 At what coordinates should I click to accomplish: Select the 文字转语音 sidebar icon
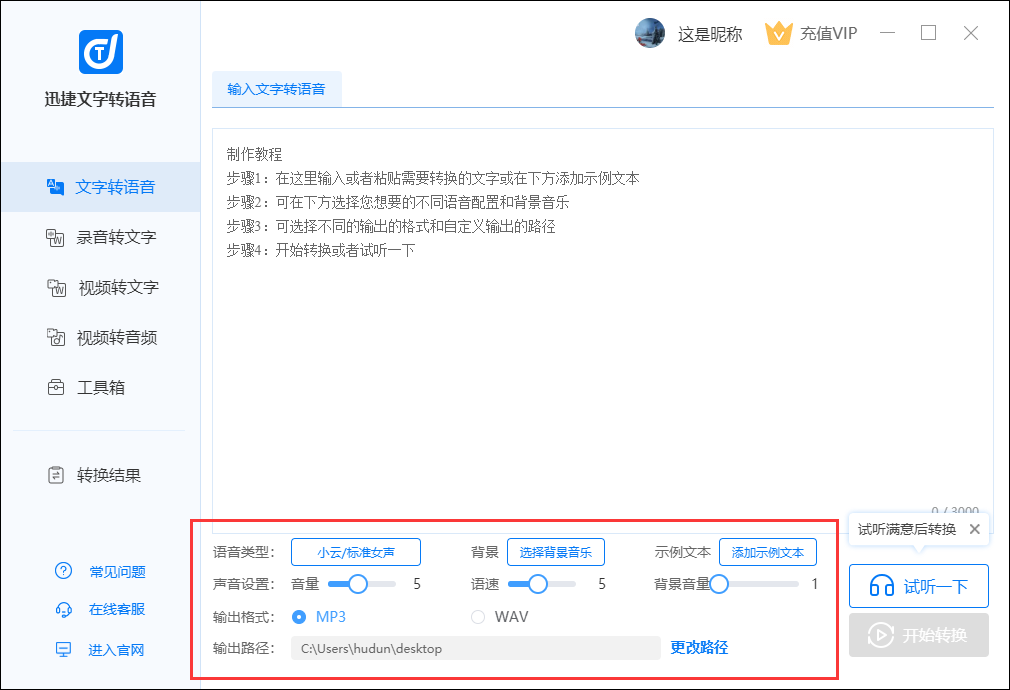pyautogui.click(x=57, y=187)
